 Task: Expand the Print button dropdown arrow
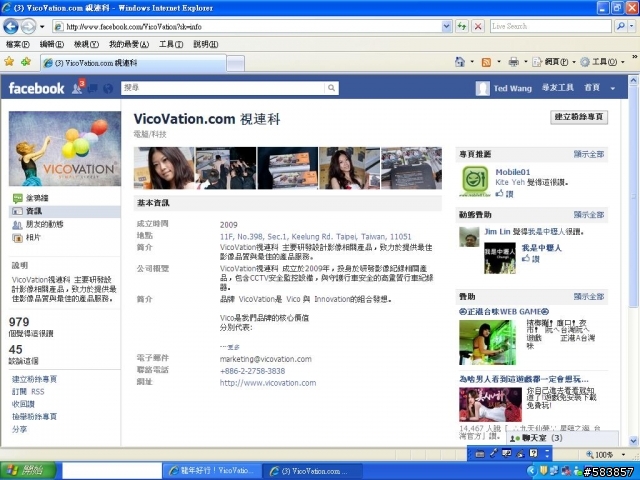[525, 62]
